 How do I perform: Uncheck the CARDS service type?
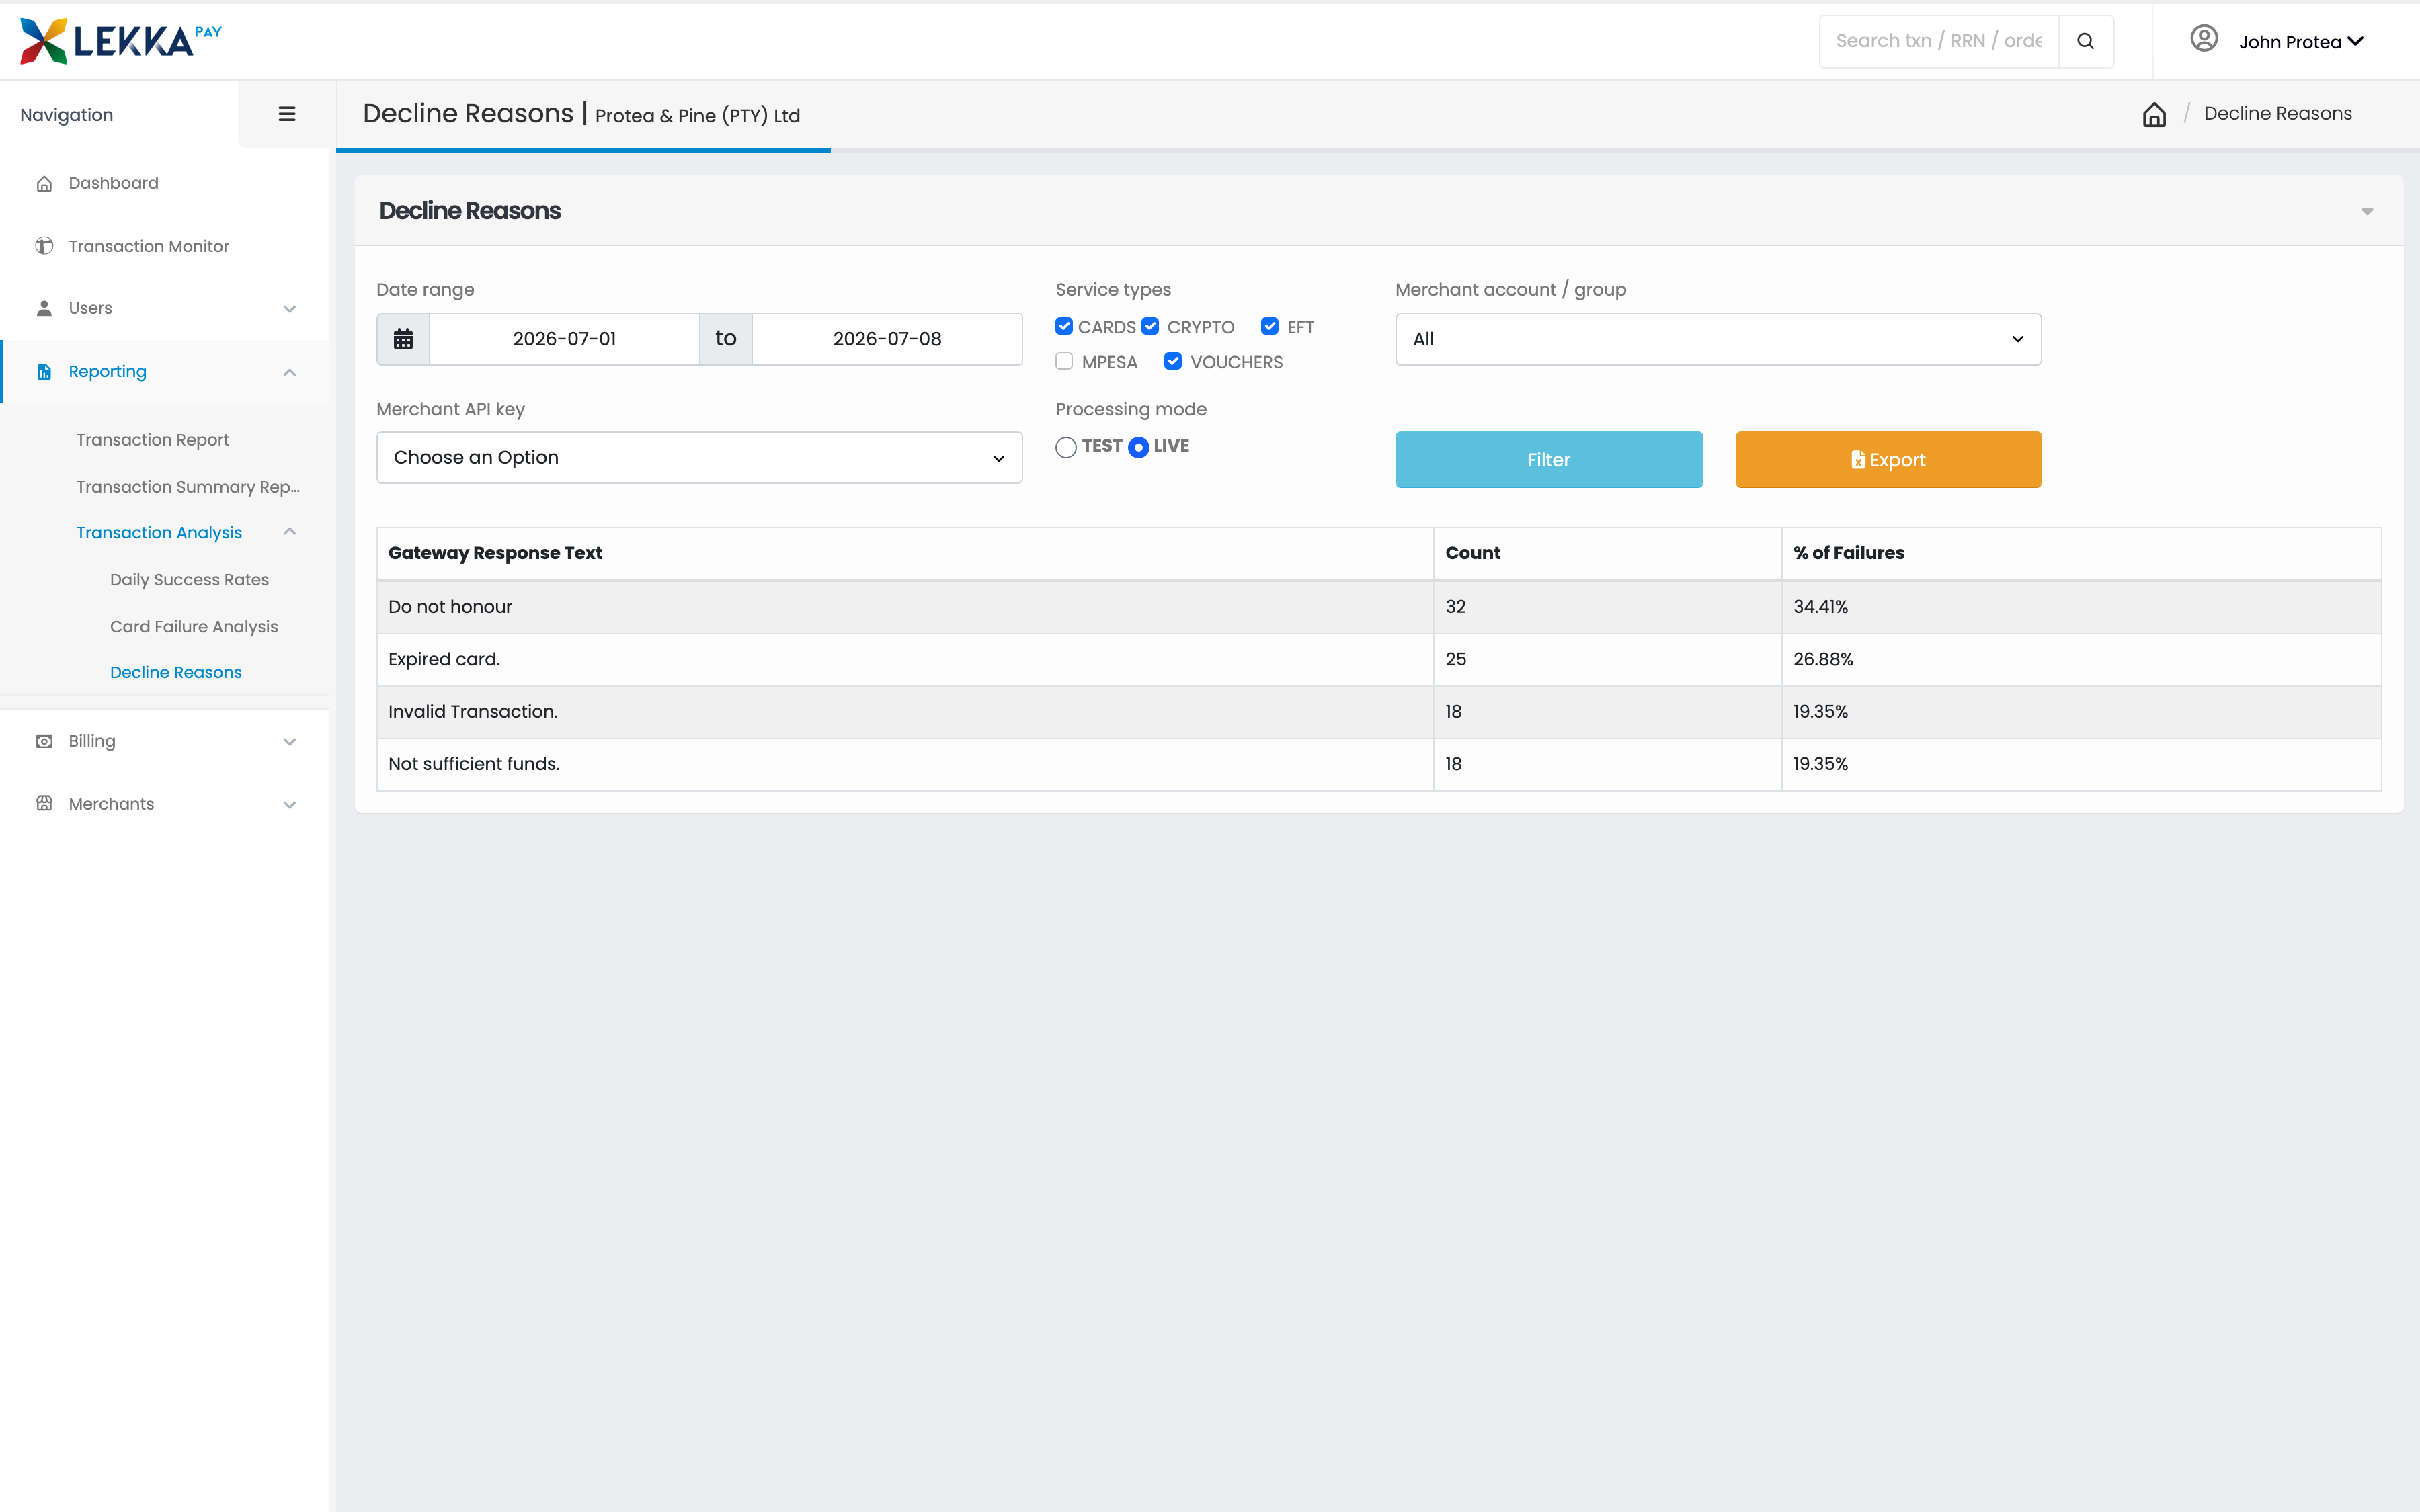tap(1064, 326)
